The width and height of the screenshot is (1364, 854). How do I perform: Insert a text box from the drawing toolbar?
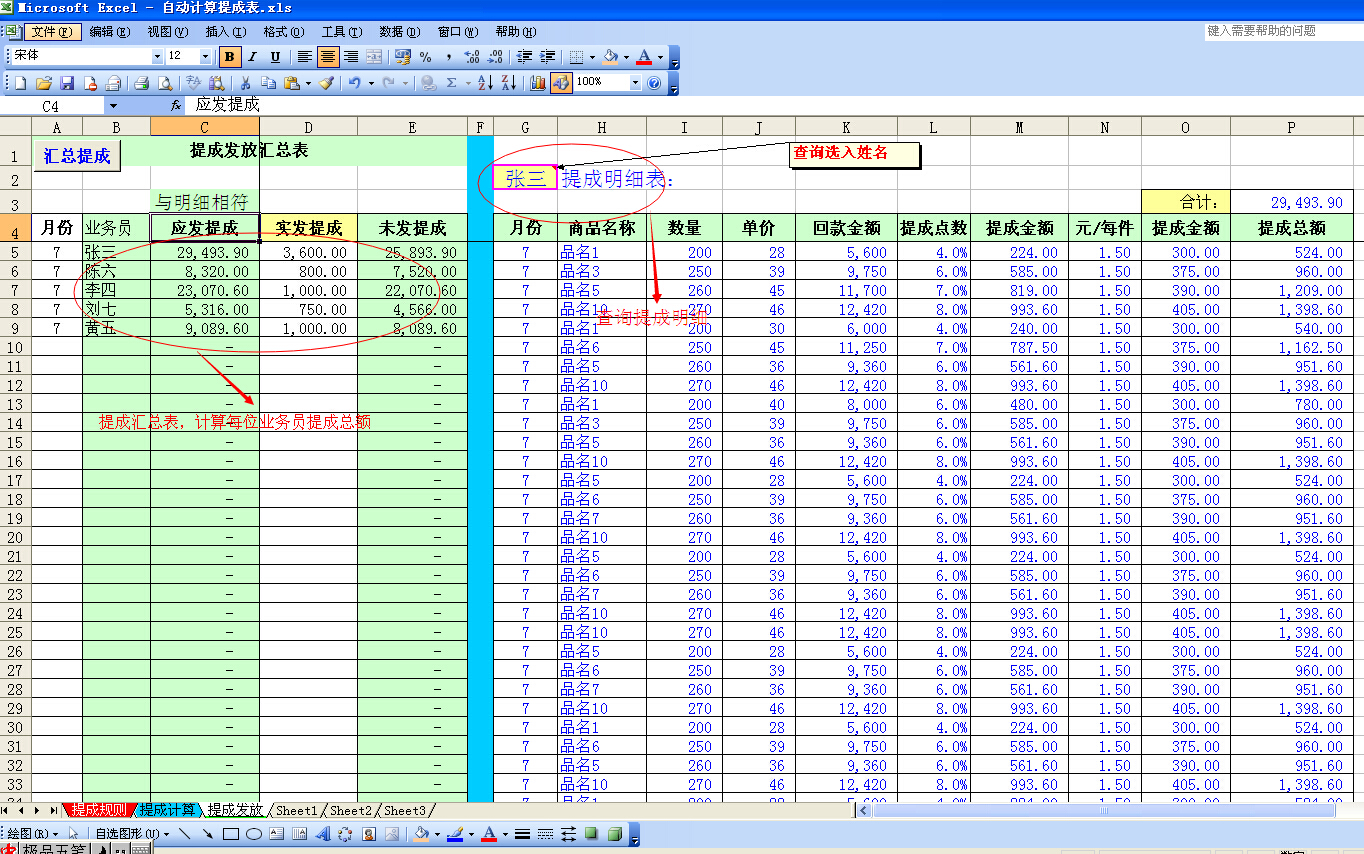point(277,833)
